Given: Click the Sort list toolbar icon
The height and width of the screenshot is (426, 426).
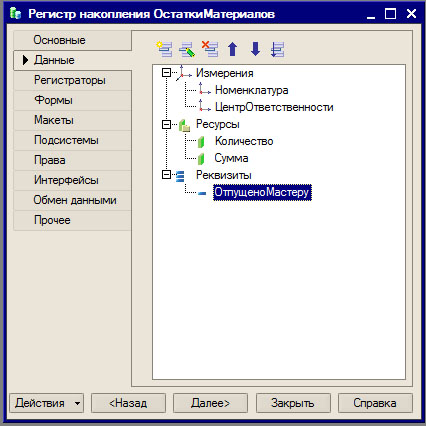Looking at the screenshot, I should (277, 49).
